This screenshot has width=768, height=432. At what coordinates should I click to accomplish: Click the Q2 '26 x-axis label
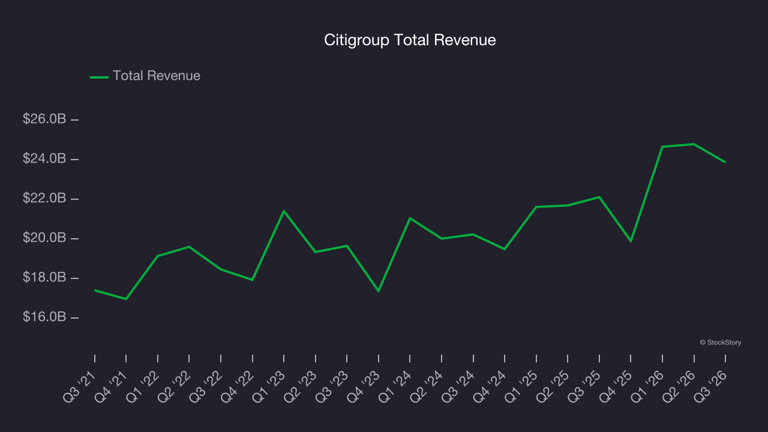[679, 387]
